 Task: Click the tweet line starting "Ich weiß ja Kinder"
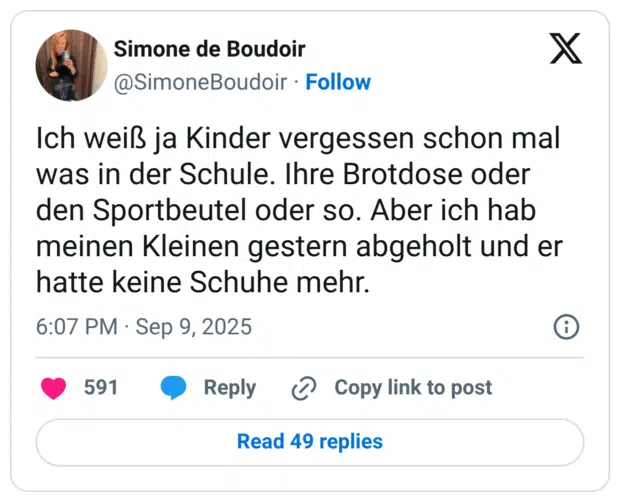[298, 139]
